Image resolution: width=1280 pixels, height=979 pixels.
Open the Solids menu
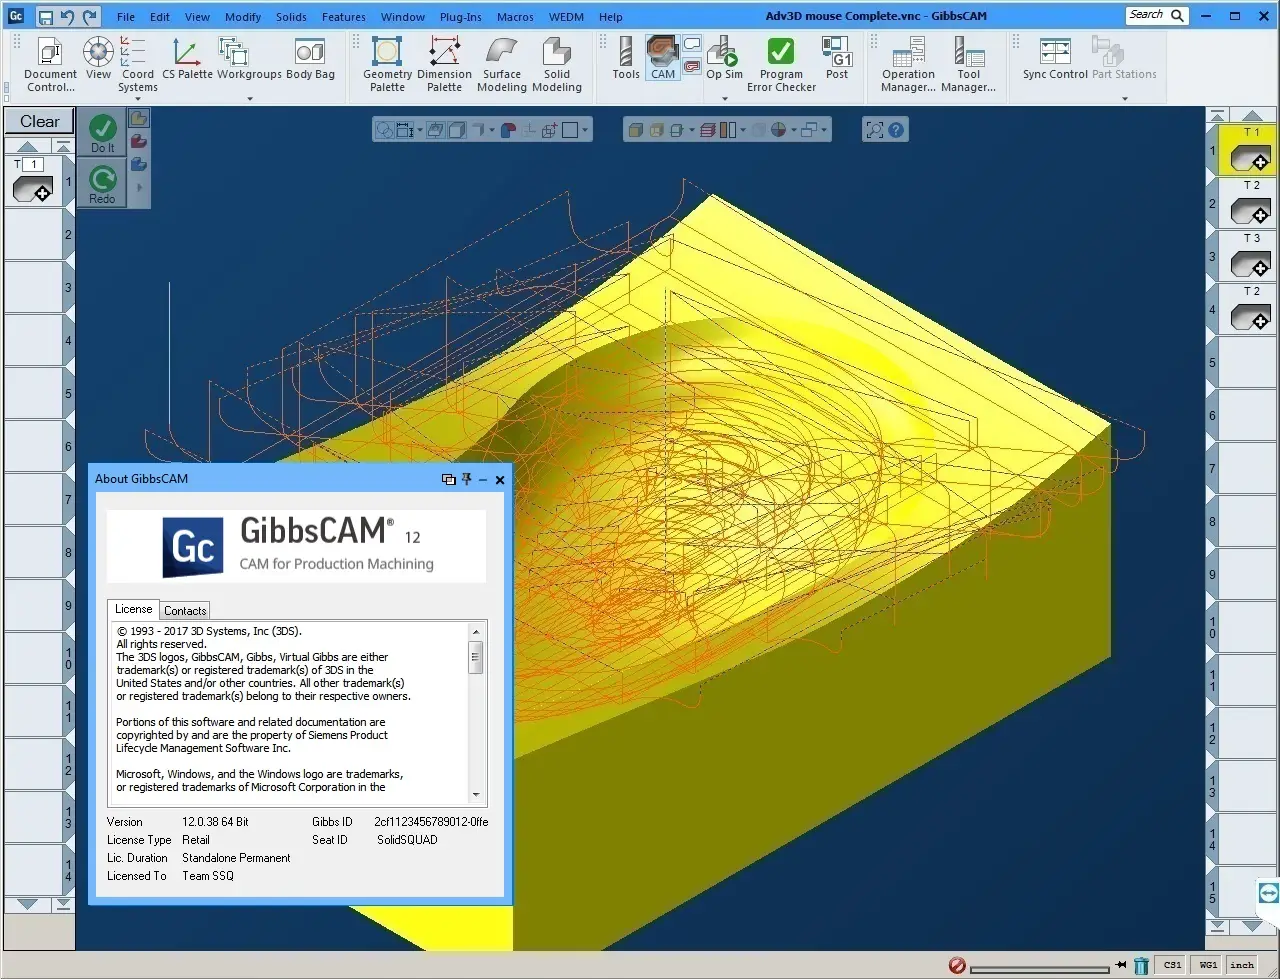point(291,17)
